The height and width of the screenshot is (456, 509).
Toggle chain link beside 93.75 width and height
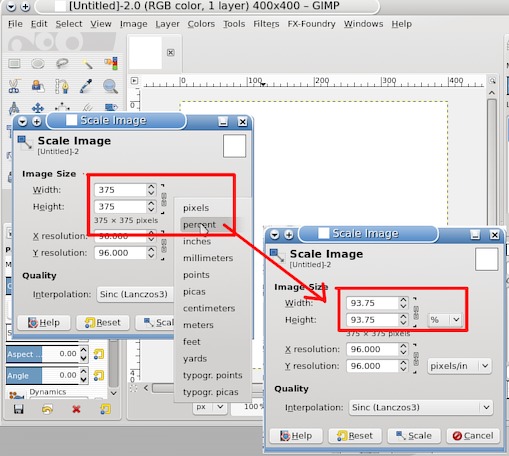tap(416, 312)
